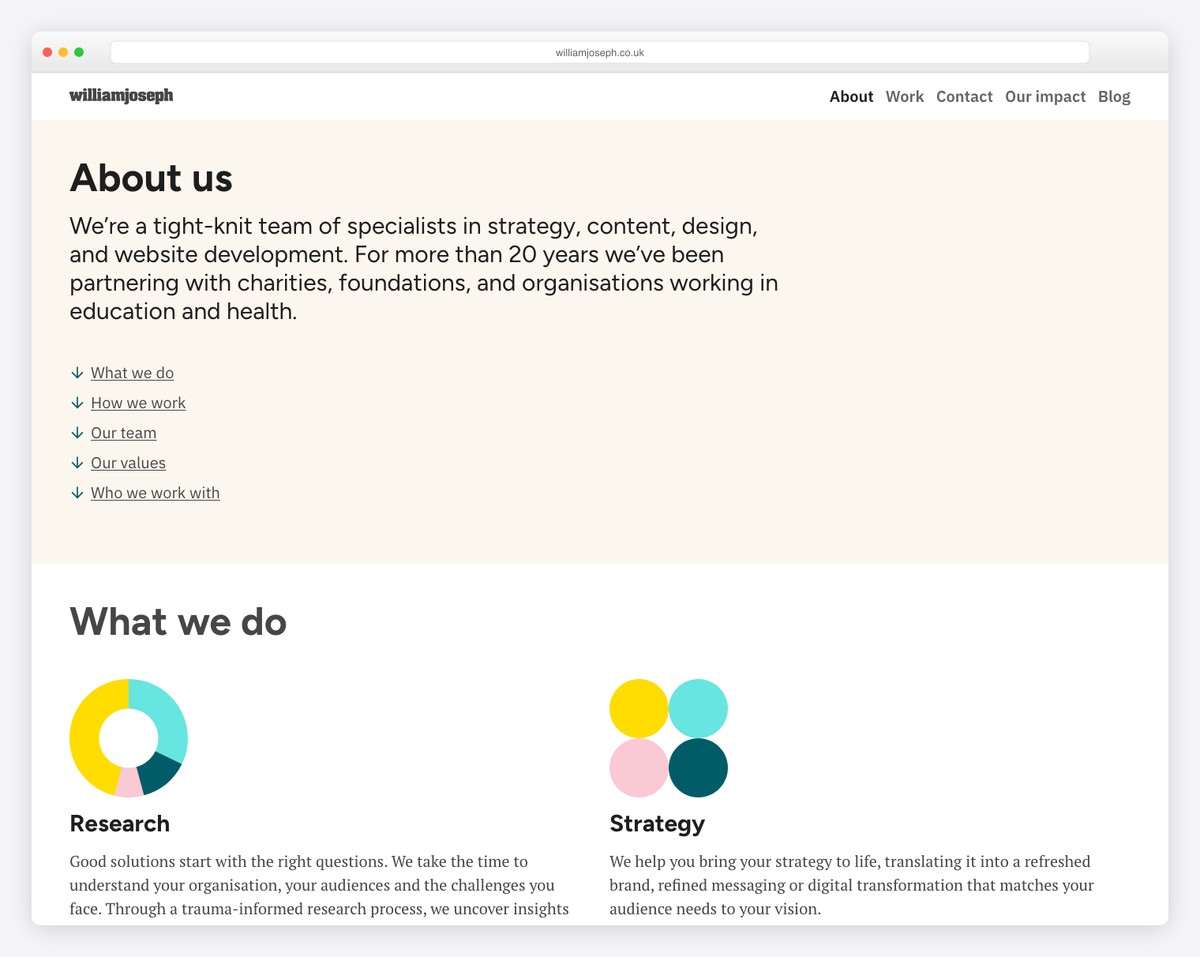Click the Strategy four-circles icon

(x=668, y=738)
